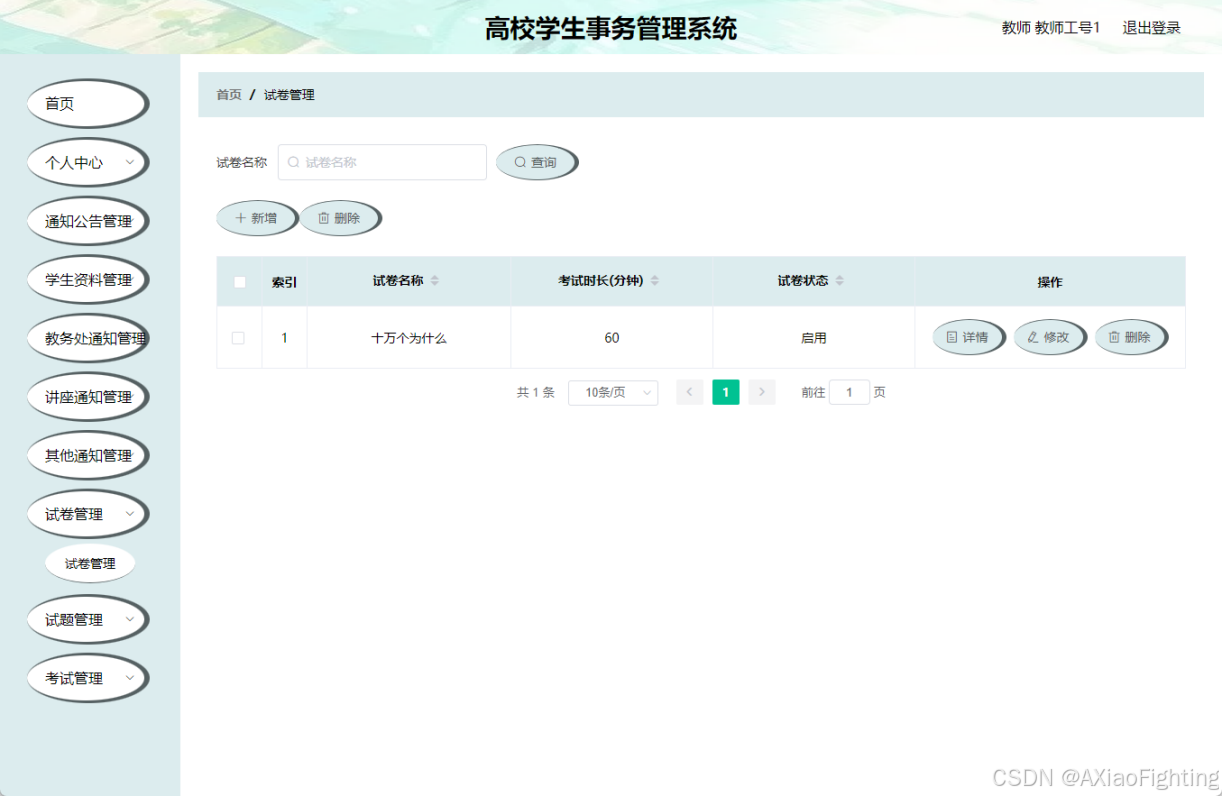Screen dimensions: 1223x797
Task: Click the next page arrow
Action: (762, 393)
